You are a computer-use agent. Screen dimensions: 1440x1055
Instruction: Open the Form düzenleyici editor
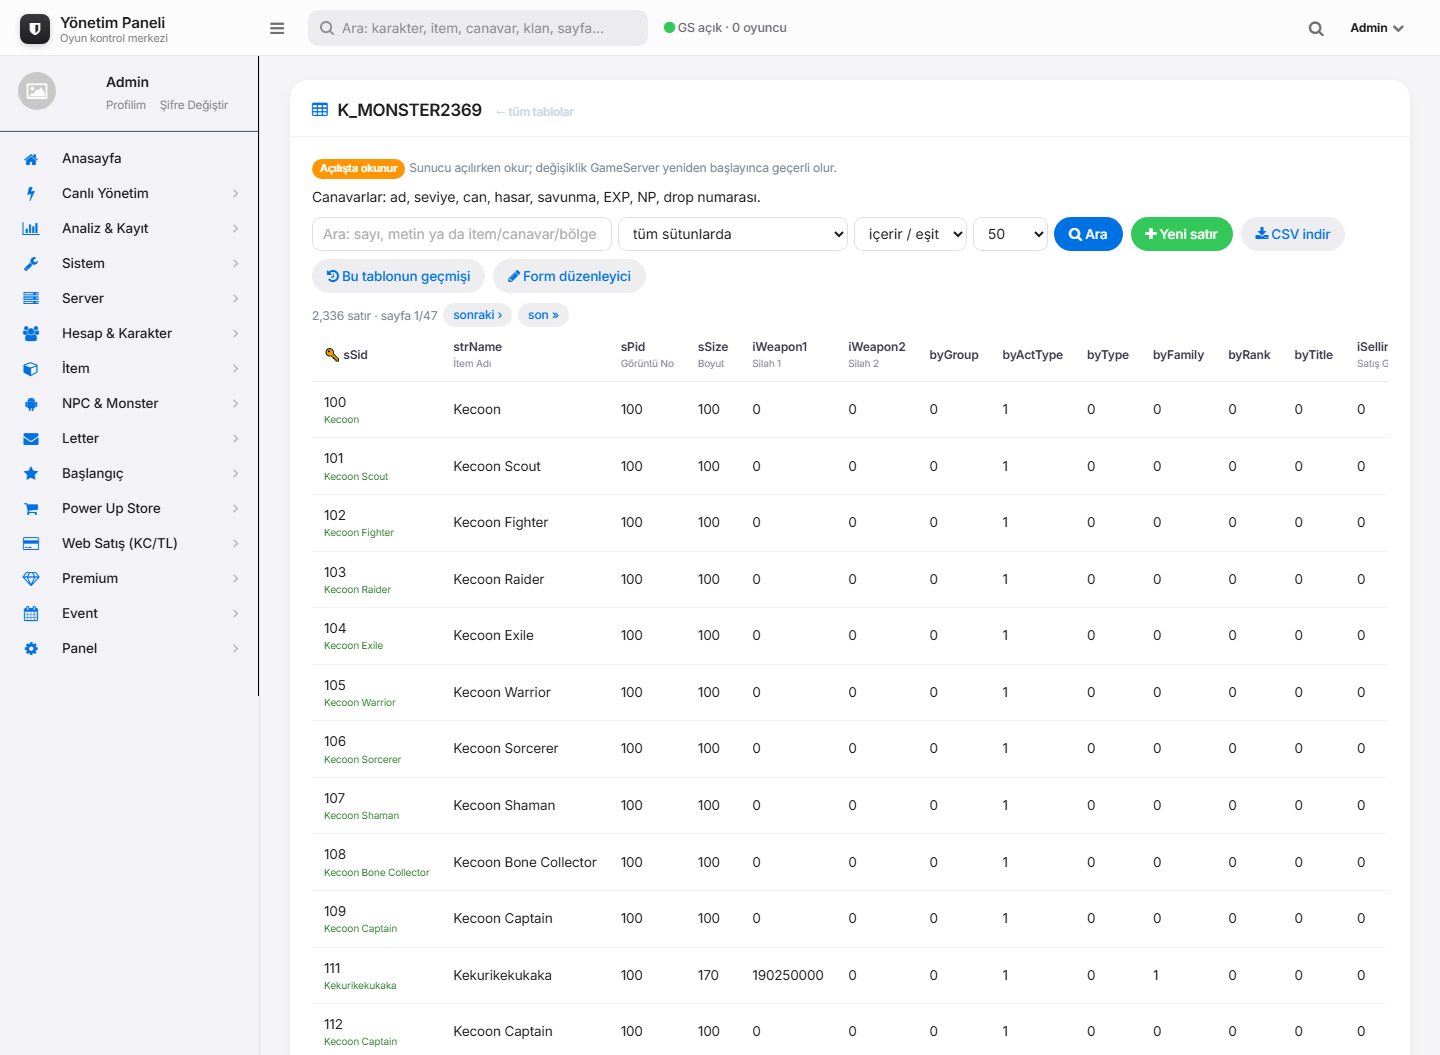[569, 276]
